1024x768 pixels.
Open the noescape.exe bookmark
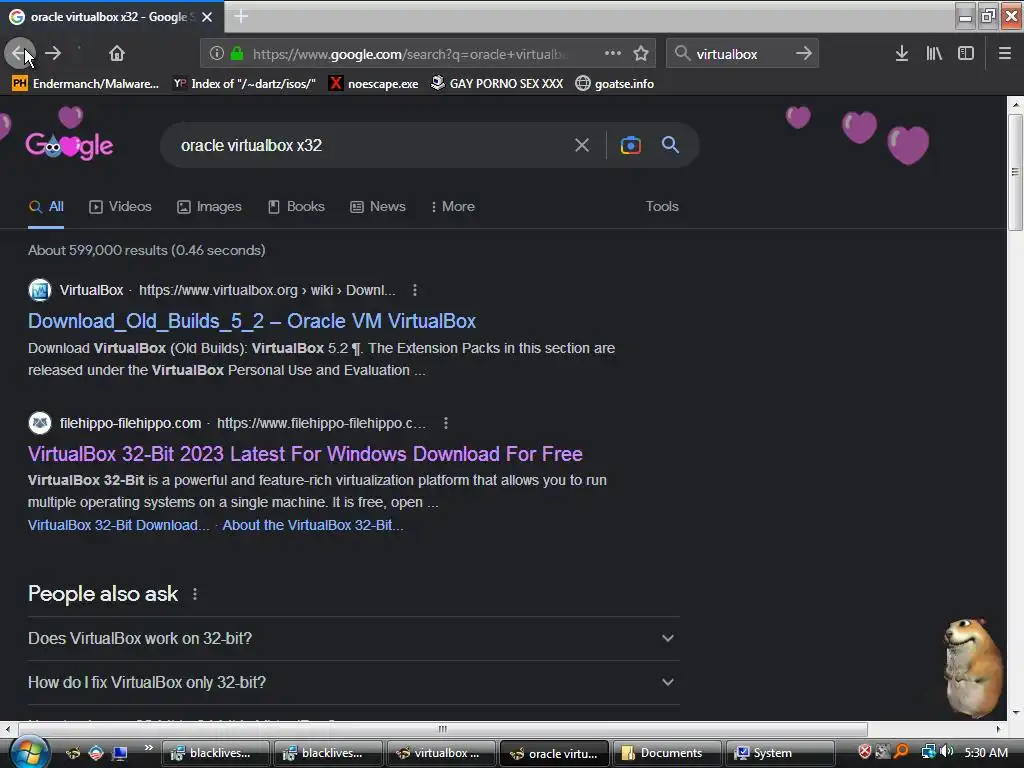tap(374, 84)
